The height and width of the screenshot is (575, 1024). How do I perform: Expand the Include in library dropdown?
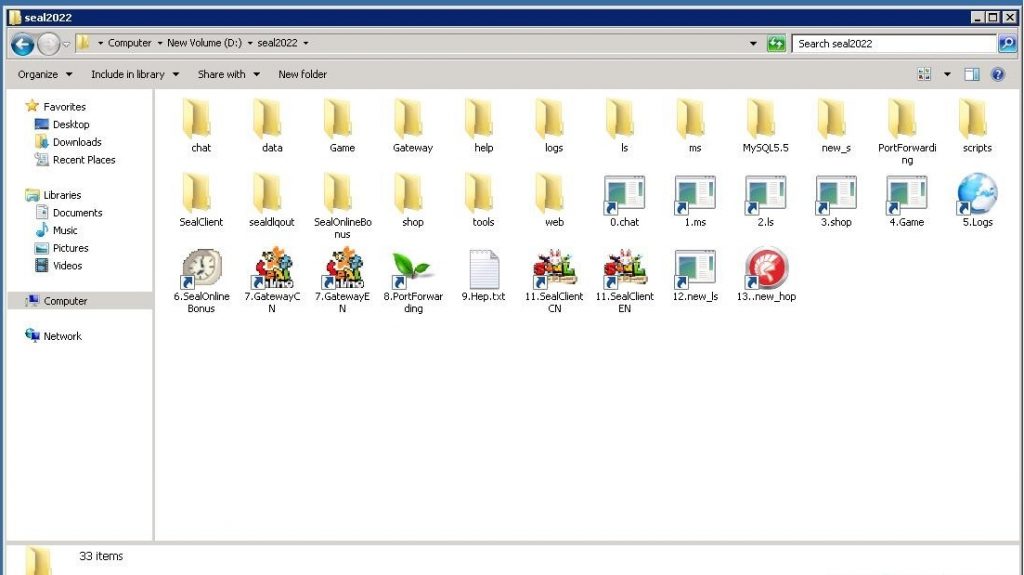[x=135, y=74]
